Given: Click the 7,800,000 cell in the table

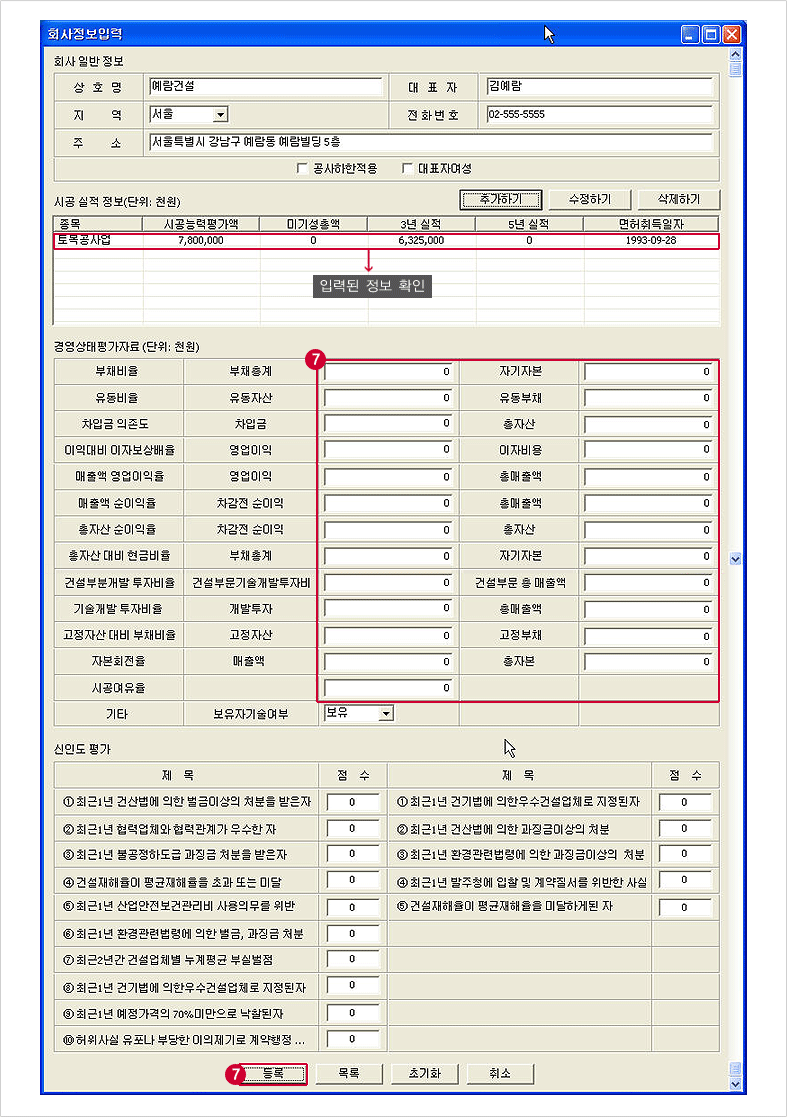Looking at the screenshot, I should 201,241.
